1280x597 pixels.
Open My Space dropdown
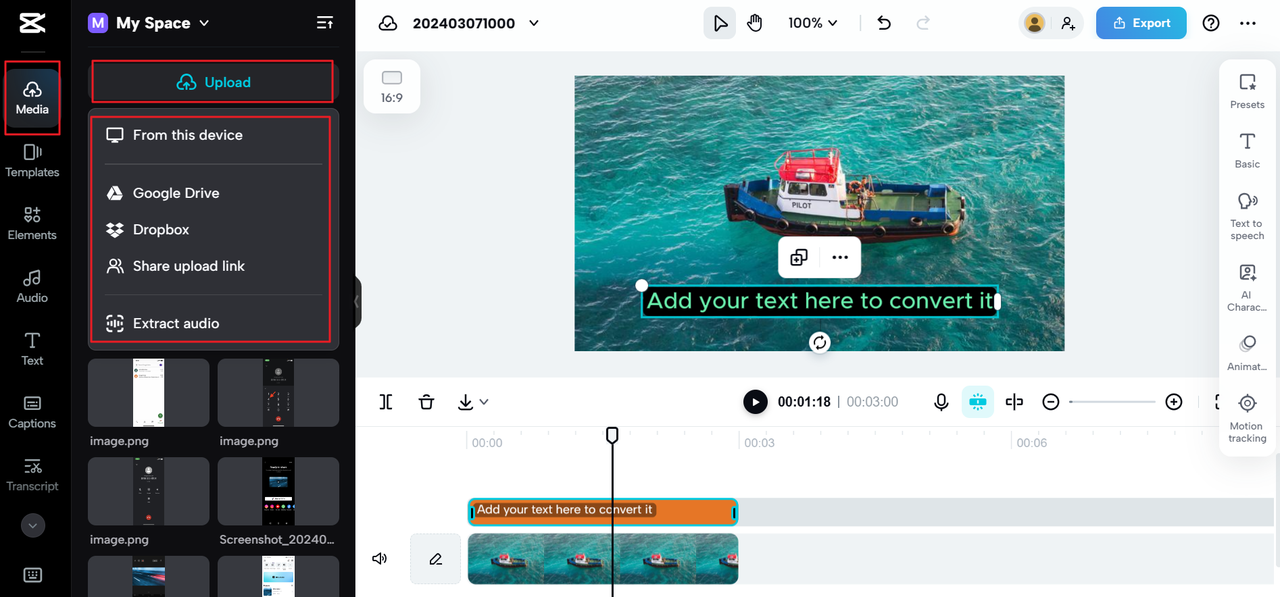click(149, 23)
